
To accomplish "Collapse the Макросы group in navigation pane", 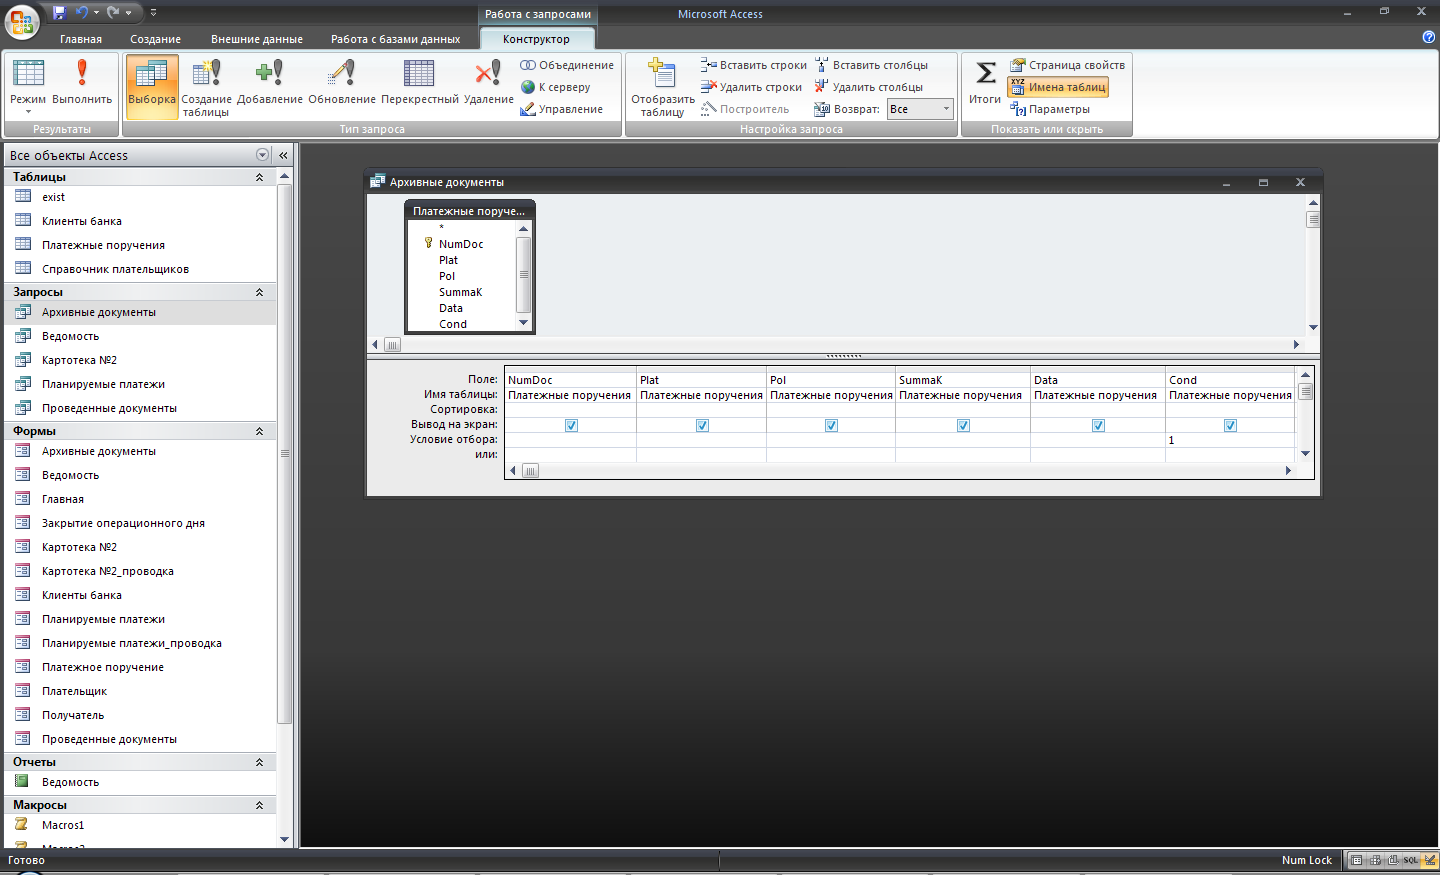I will click(259, 805).
